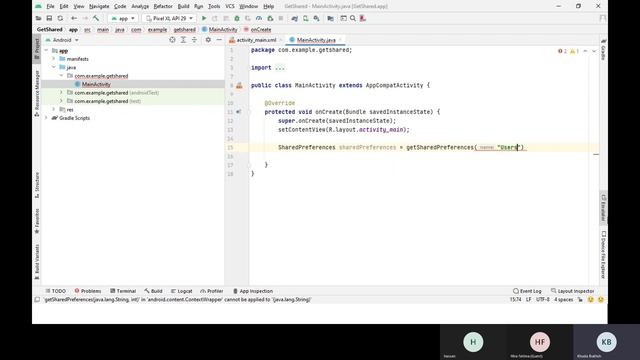Open the Build menu
Screen dimensions: 640x360
point(183,7)
